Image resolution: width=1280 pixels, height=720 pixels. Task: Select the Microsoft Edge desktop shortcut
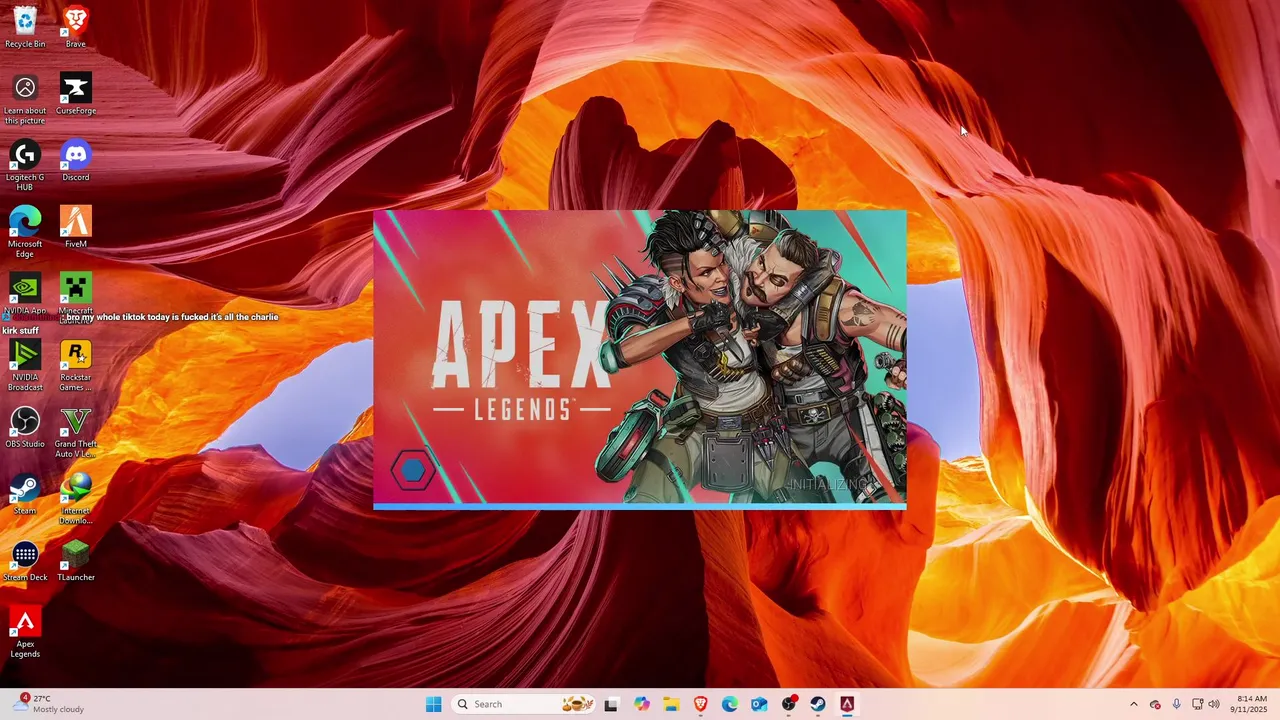point(25,232)
